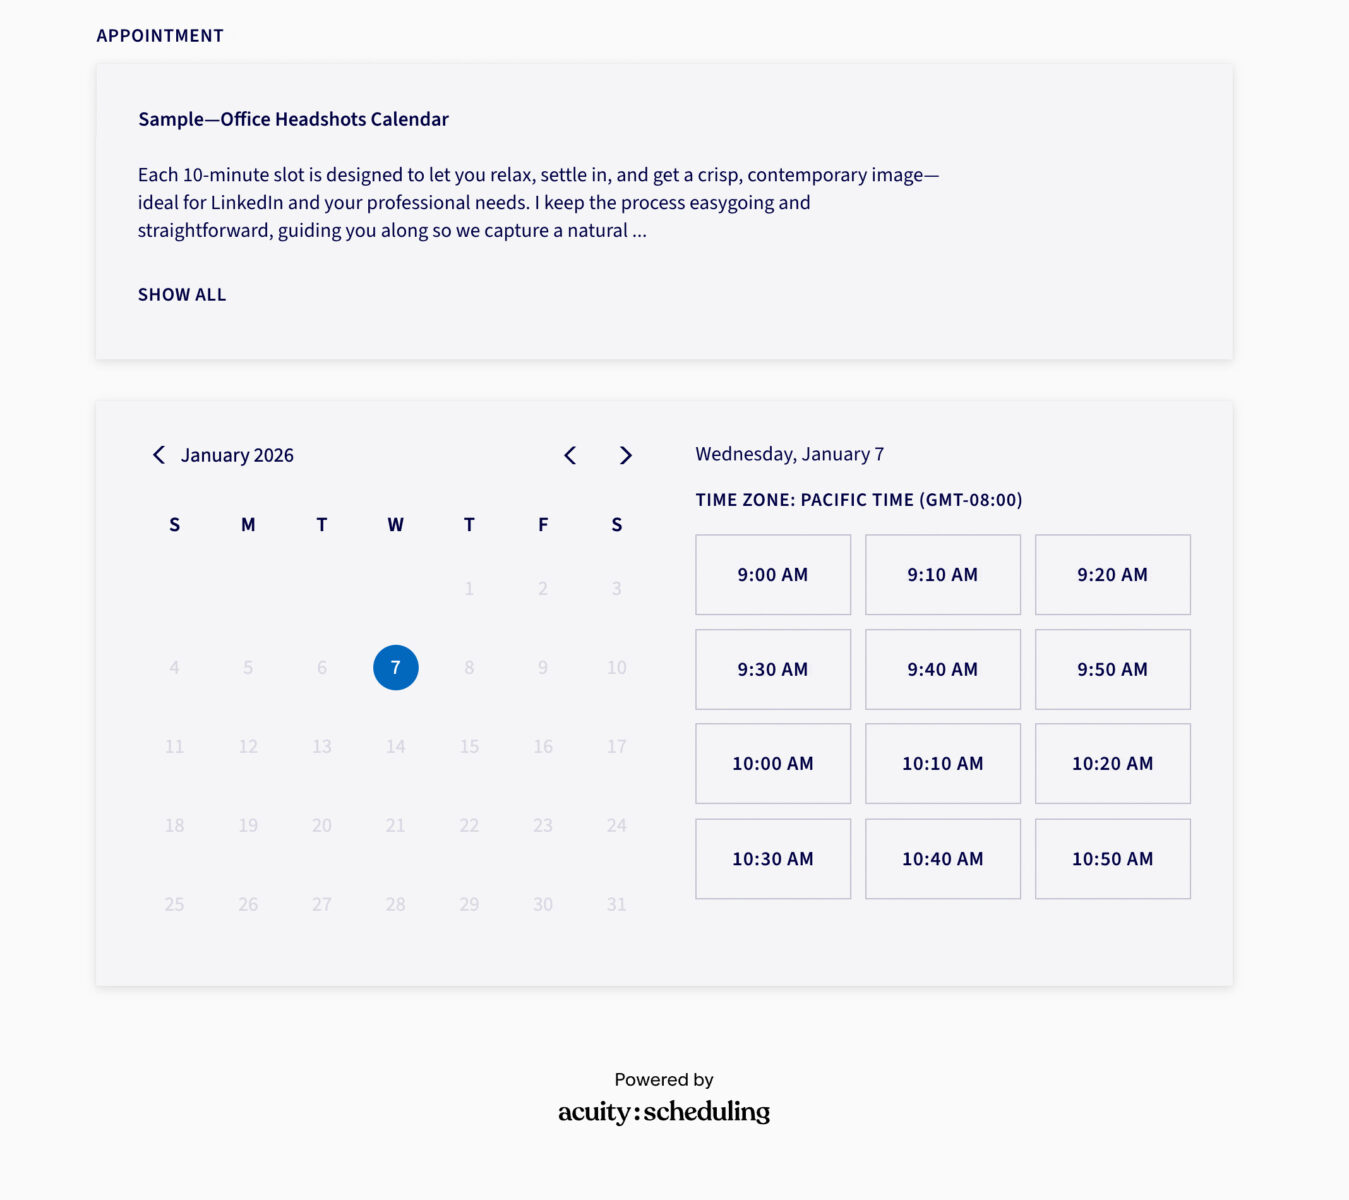
Task: Choose the 9:50 AM slot
Action: 1112,669
